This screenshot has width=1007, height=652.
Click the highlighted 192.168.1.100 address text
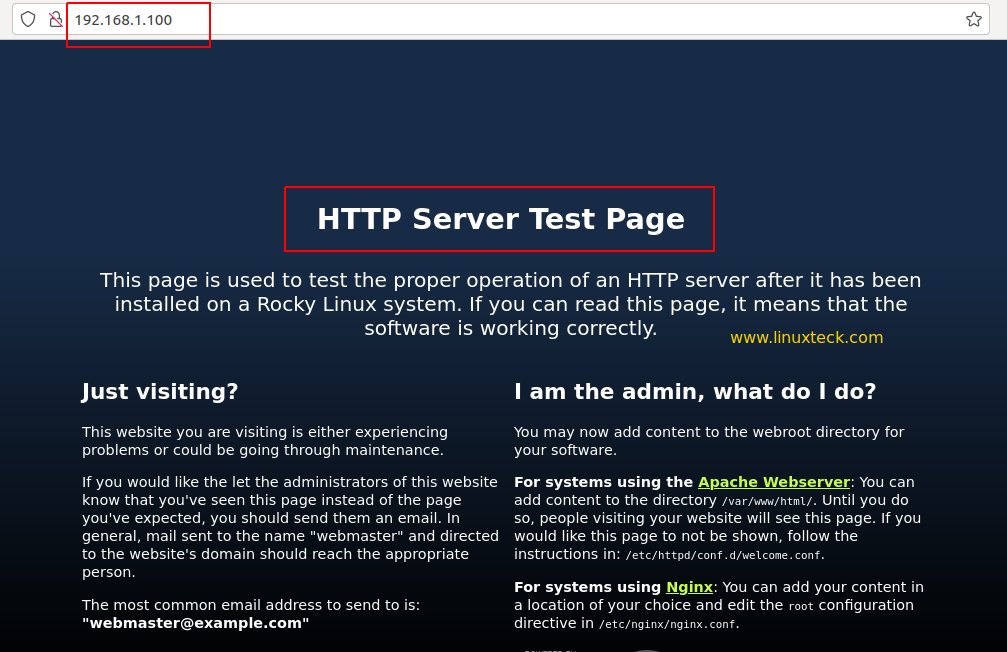point(123,19)
